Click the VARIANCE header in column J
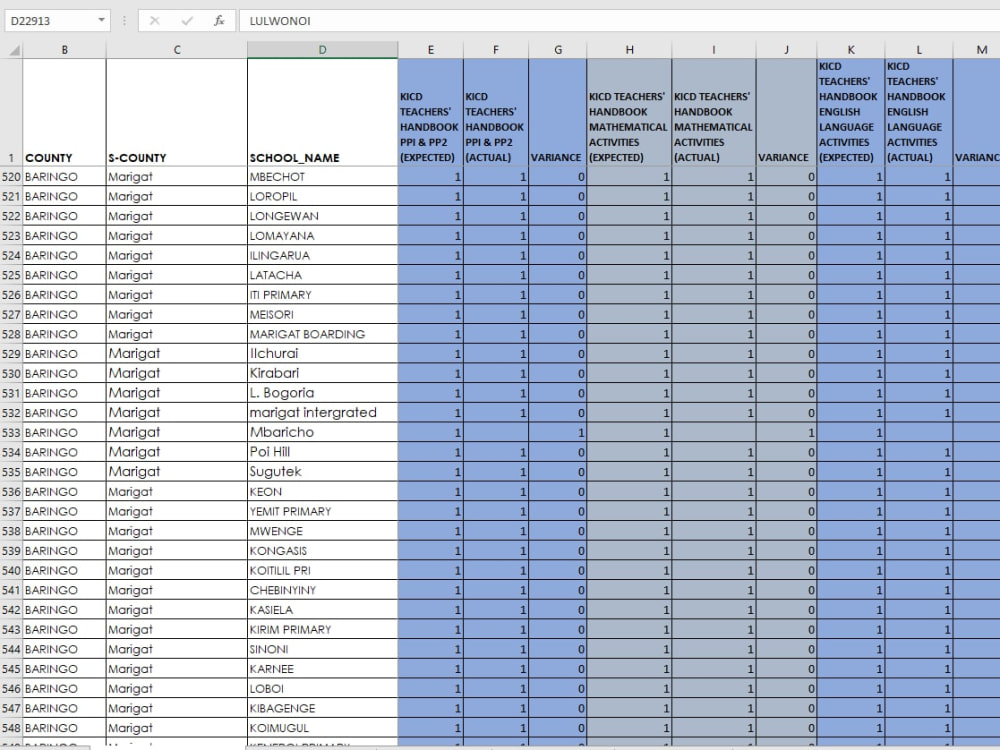Screen dimensions: 1000x750 (x=786, y=112)
